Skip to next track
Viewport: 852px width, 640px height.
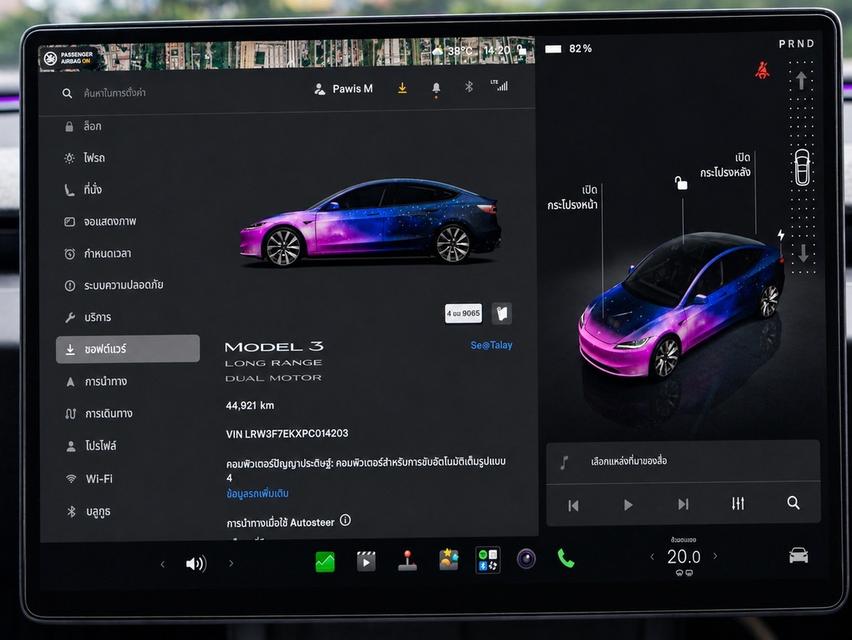[x=683, y=505]
